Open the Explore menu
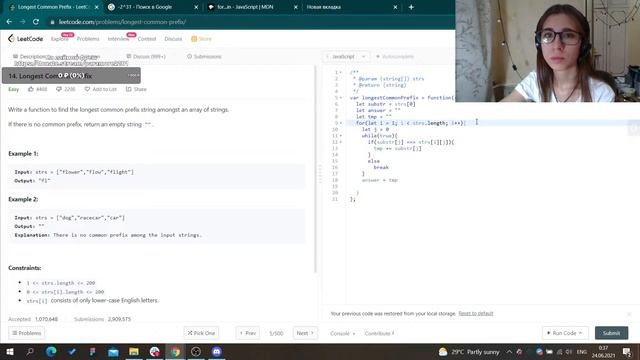Screen dimensions: 640x360 click(59, 39)
